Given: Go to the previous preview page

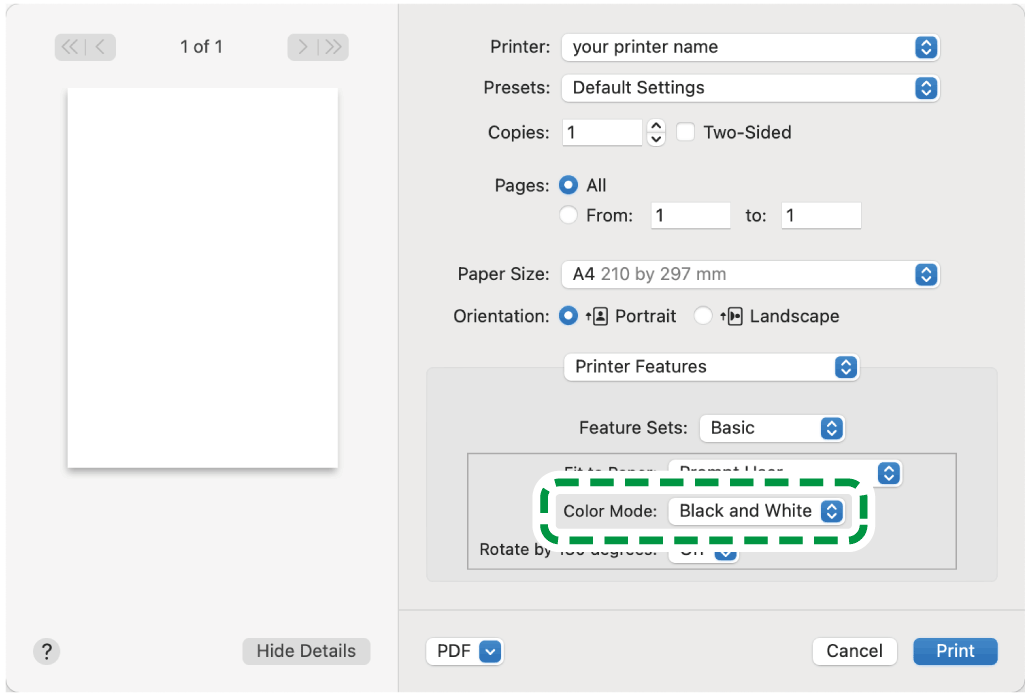Looking at the screenshot, I should (x=100, y=47).
